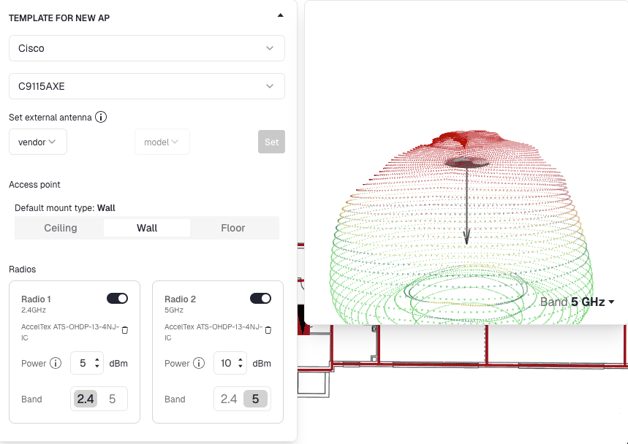Viewport: 628px width, 444px height.
Task: Toggle Radio 2 off
Action: point(260,298)
